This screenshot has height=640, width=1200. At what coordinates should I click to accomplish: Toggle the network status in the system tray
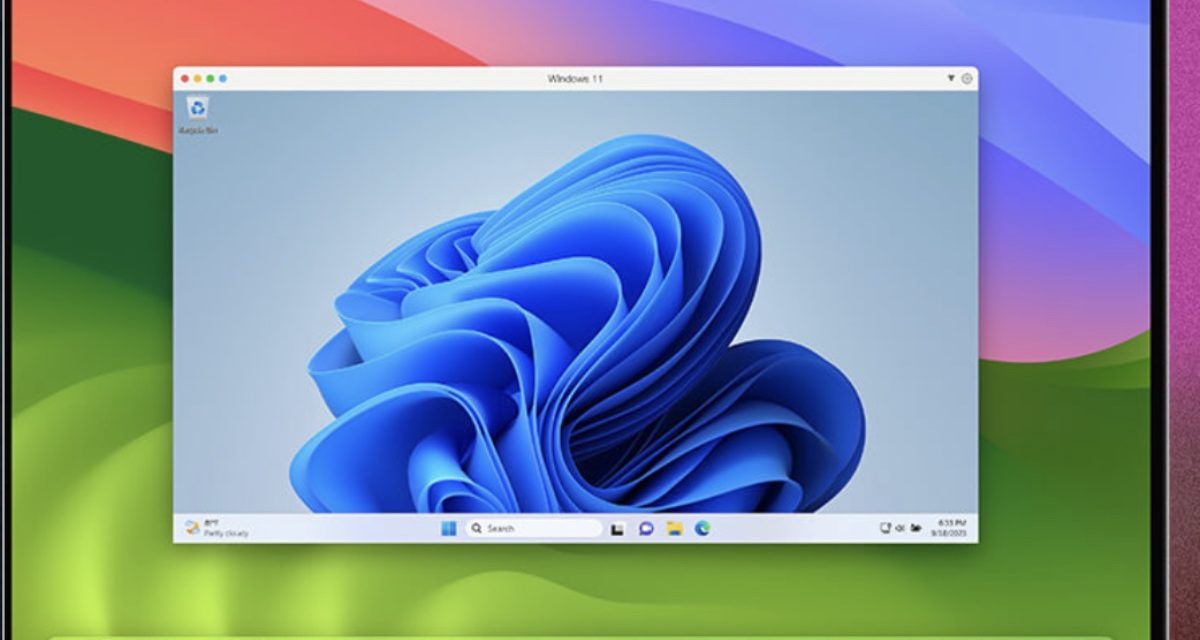click(886, 527)
